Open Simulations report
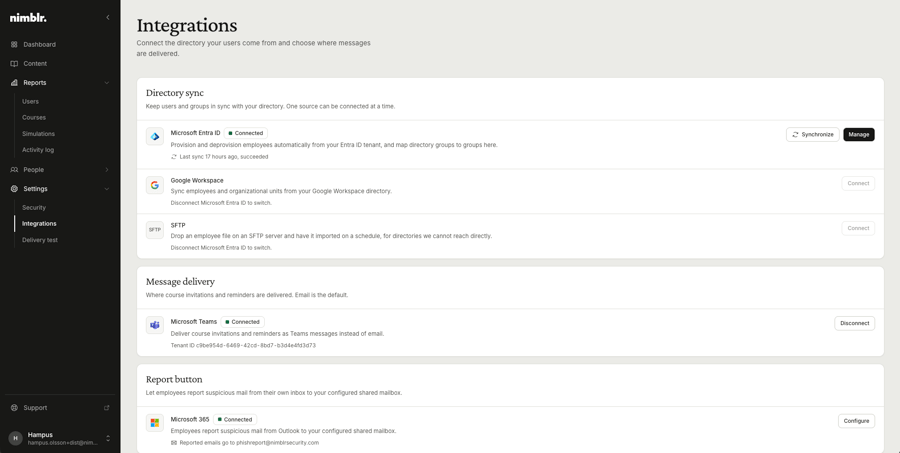This screenshot has height=453, width=900. [38, 134]
